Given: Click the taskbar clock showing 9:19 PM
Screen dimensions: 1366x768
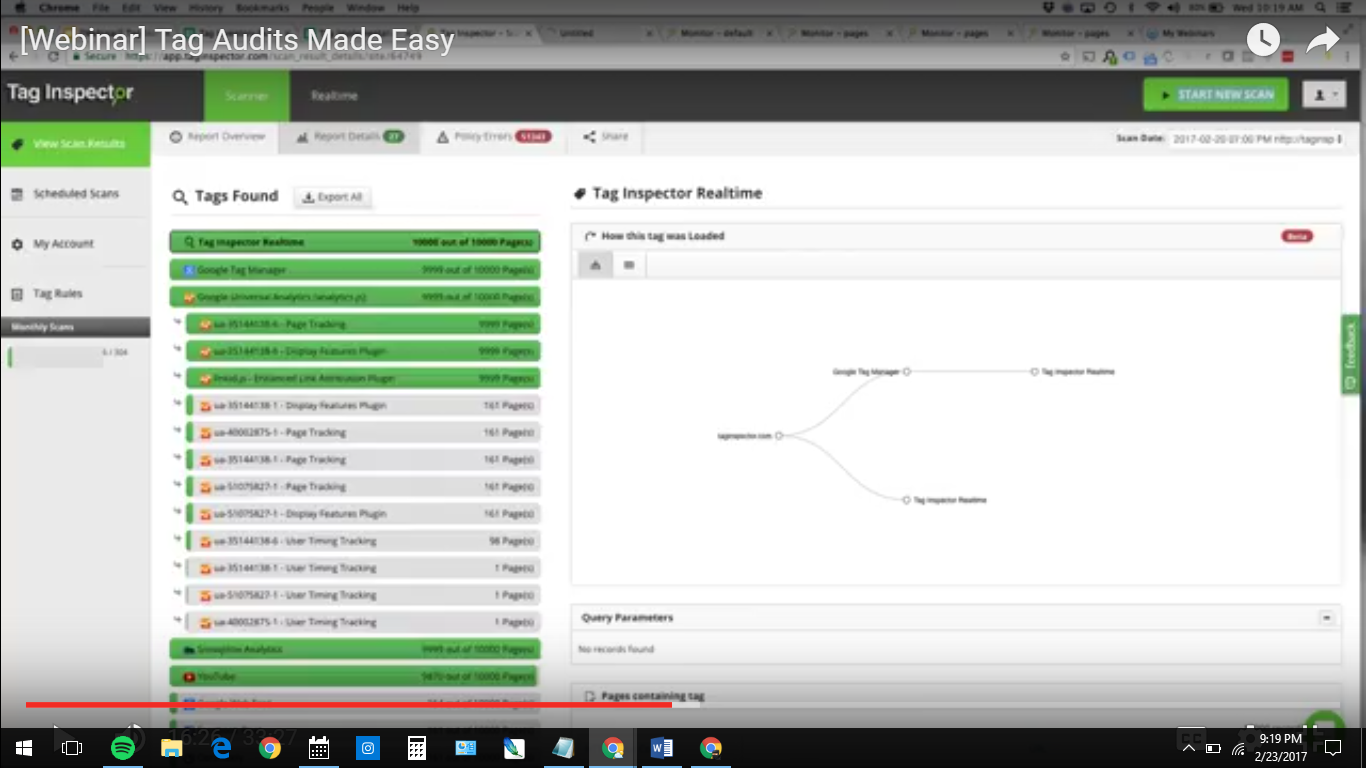Looking at the screenshot, I should [x=1281, y=748].
